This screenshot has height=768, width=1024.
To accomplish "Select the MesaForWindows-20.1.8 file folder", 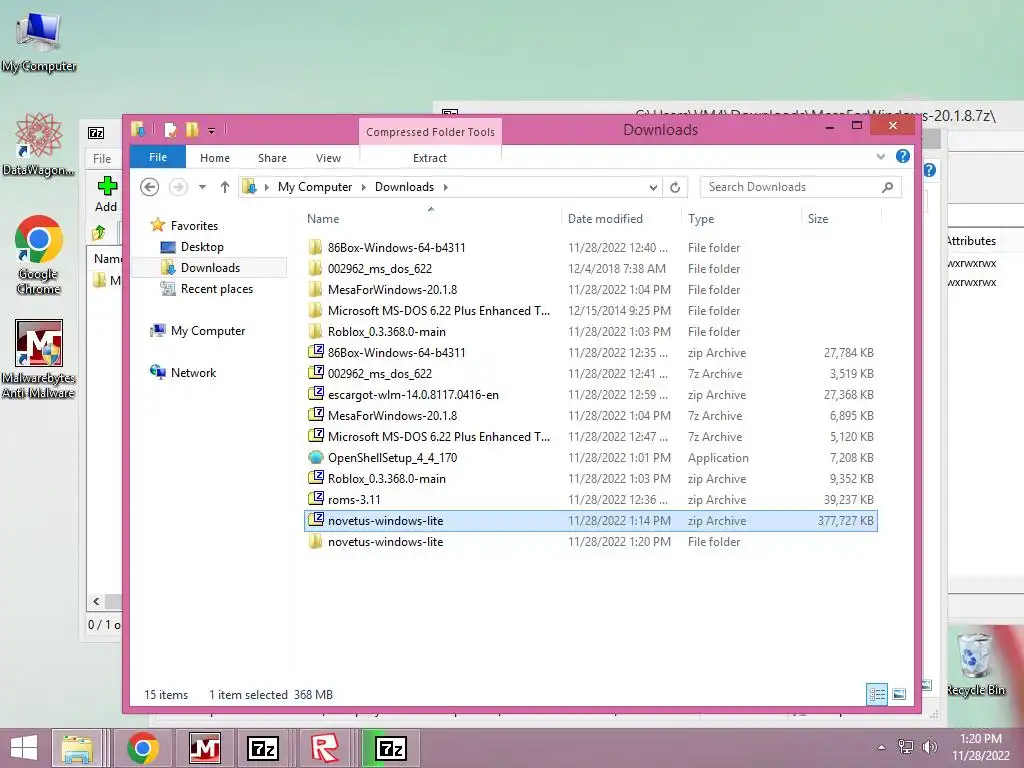I will (591, 289).
